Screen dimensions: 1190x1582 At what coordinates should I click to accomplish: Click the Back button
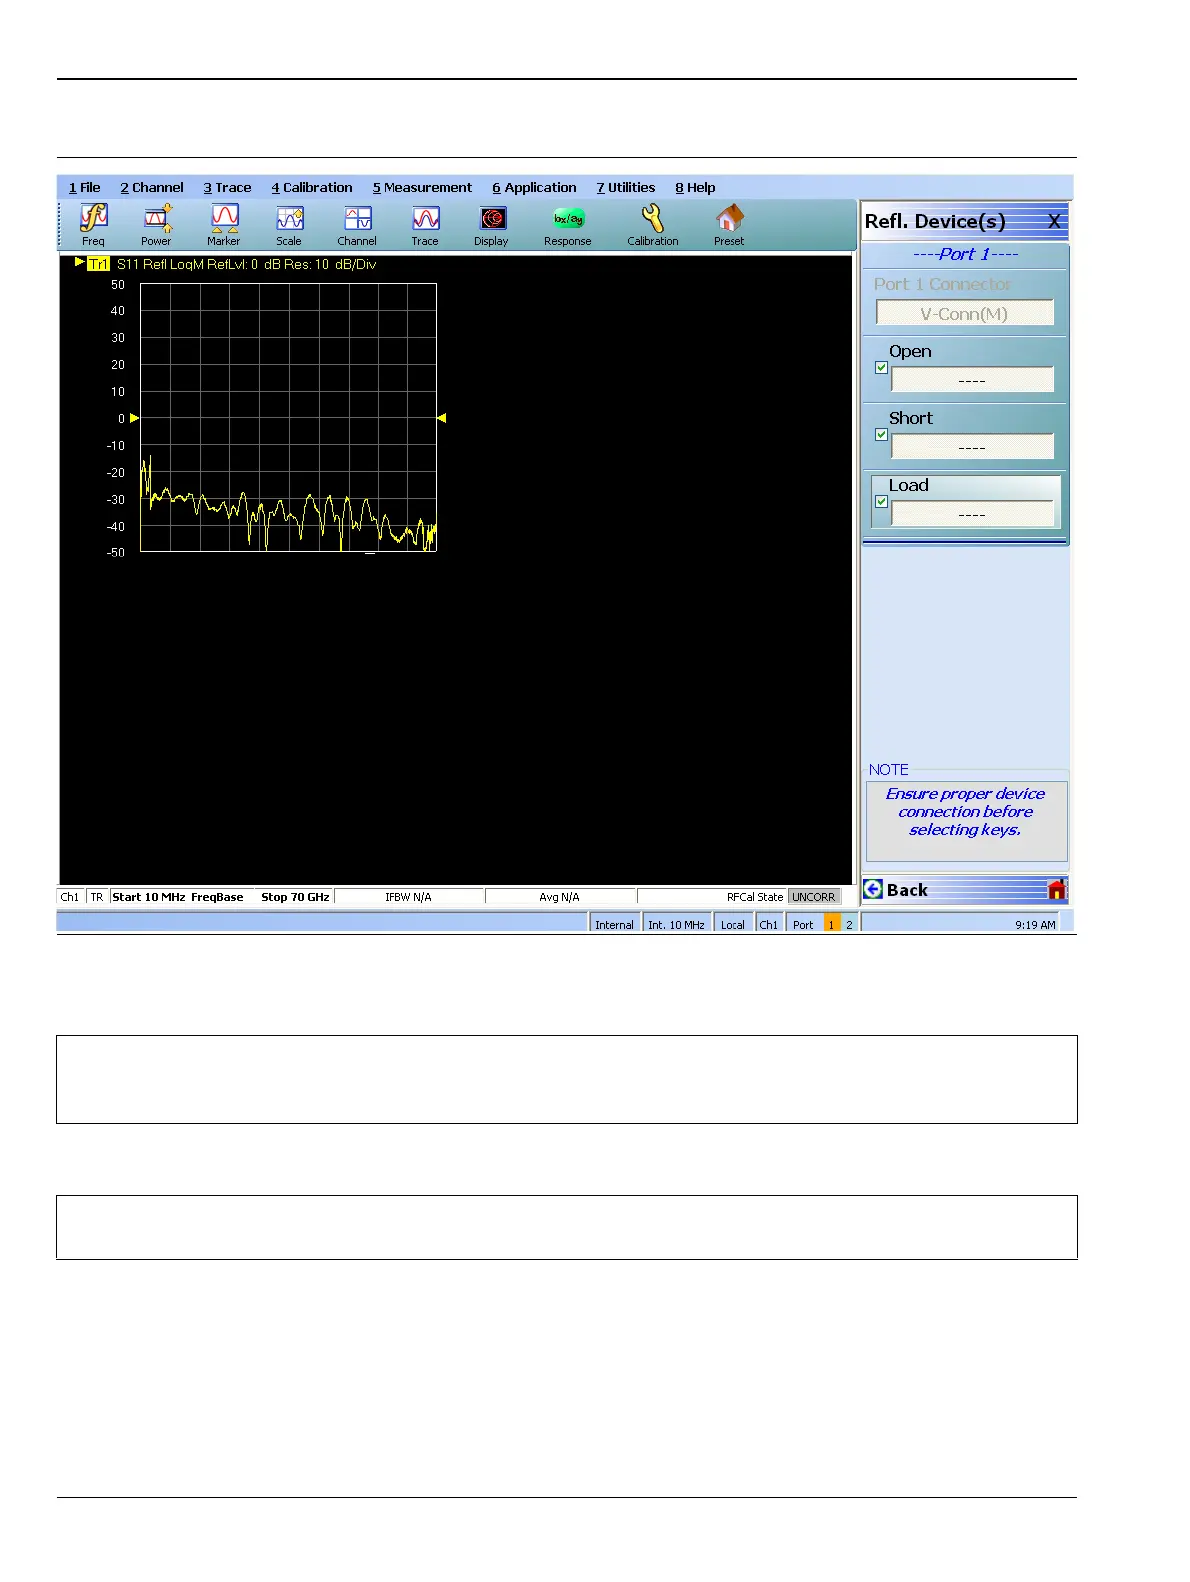(x=955, y=889)
